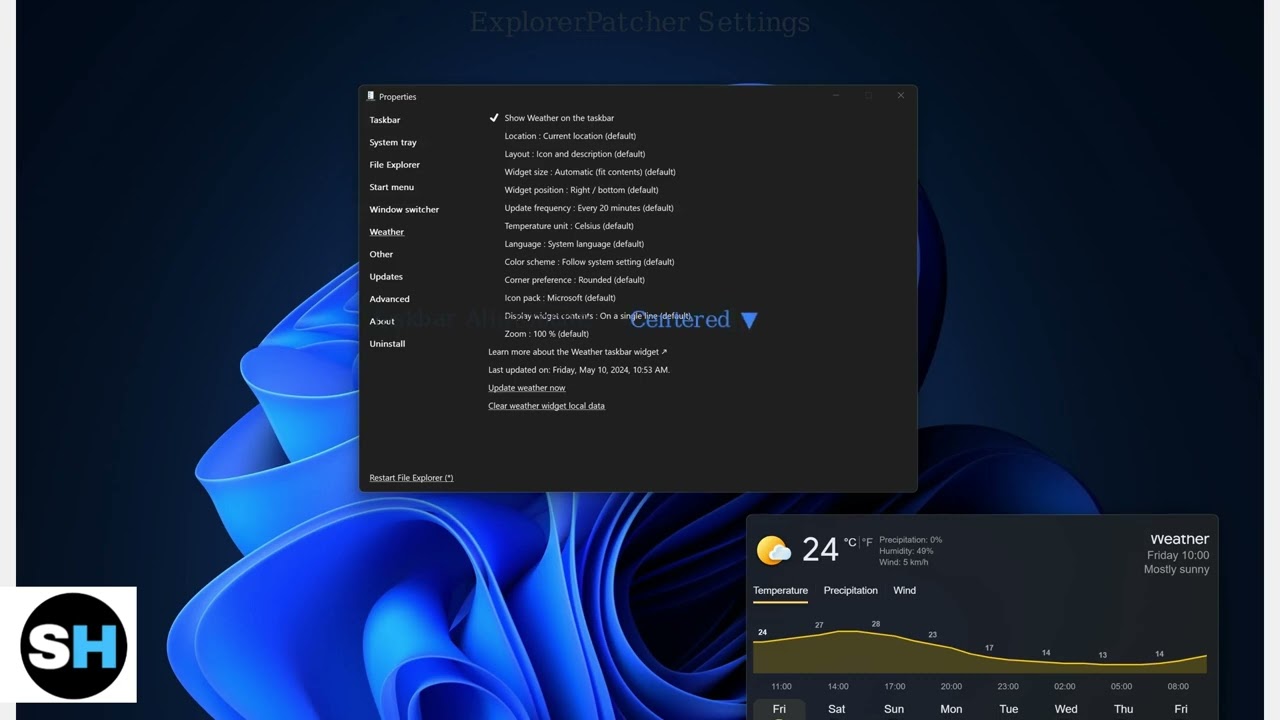
Task: Select Uninstall in the sidebar
Action: 387,344
